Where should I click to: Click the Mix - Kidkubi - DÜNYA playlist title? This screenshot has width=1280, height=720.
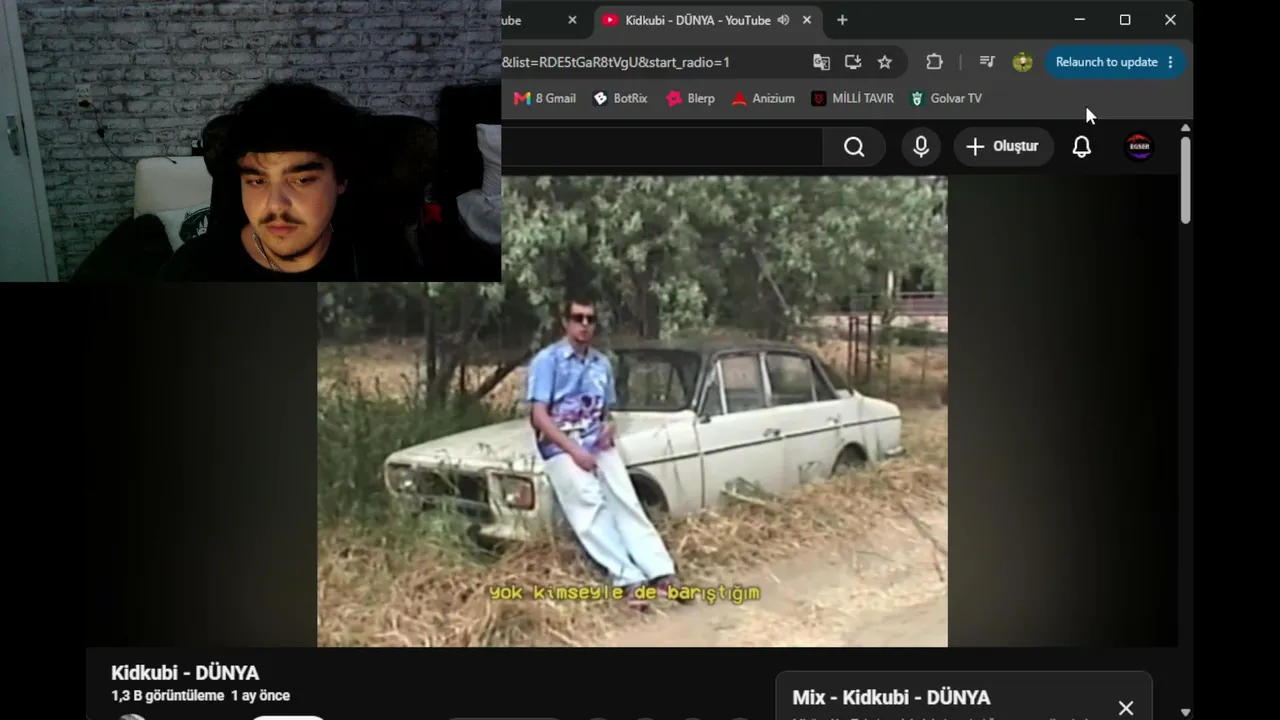pos(891,698)
